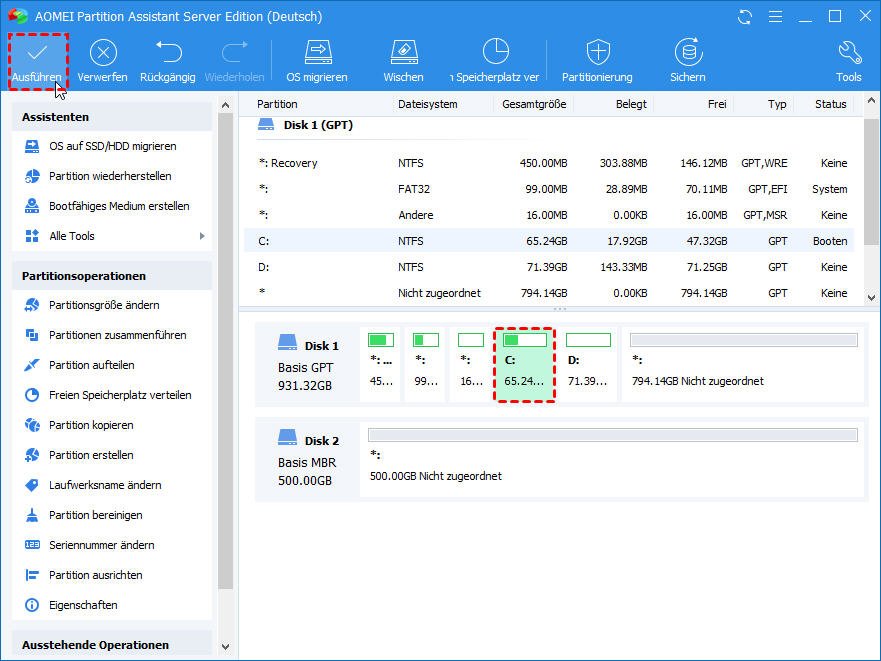Image resolution: width=881 pixels, height=661 pixels.
Task: Open the Partitionierung toolbar icon
Action: 597,54
